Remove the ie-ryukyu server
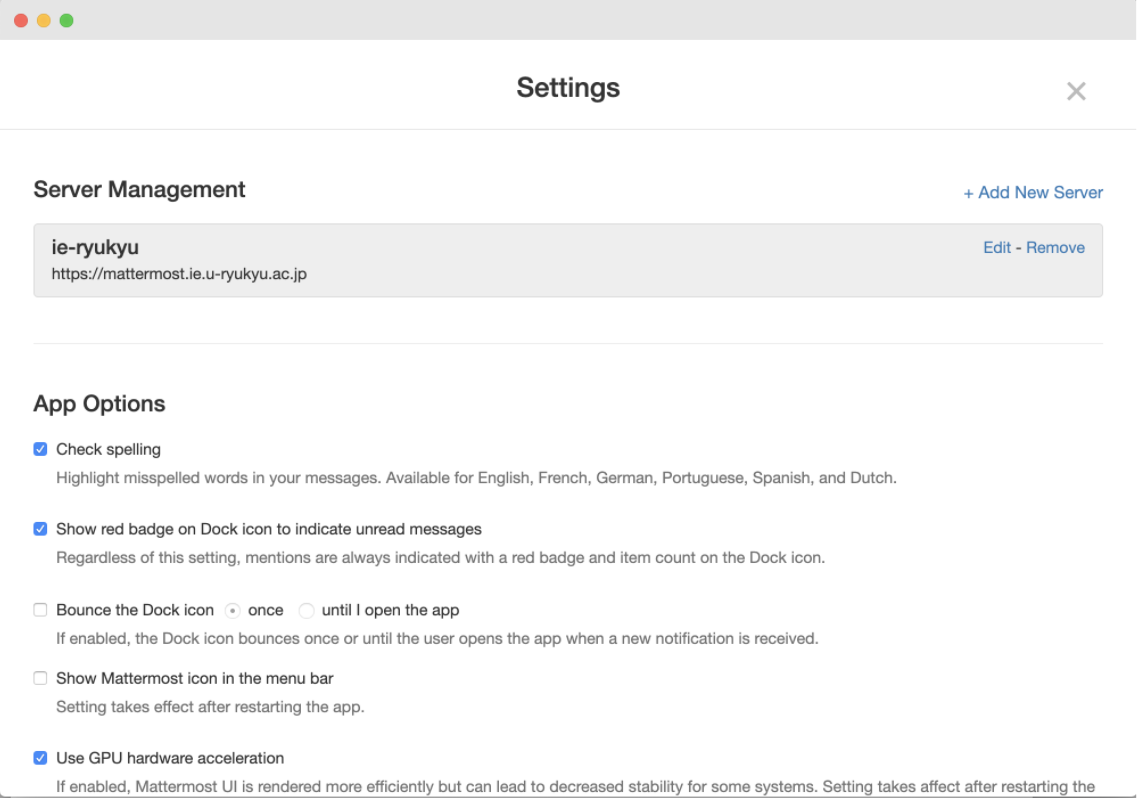 tap(1055, 247)
